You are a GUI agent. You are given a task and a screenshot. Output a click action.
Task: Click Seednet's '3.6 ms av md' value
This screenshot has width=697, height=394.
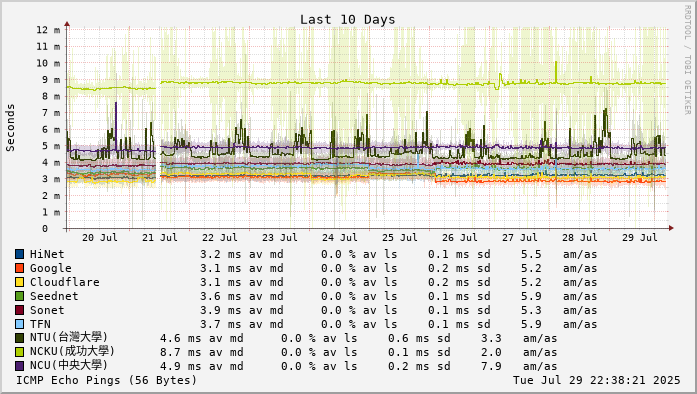point(241,296)
